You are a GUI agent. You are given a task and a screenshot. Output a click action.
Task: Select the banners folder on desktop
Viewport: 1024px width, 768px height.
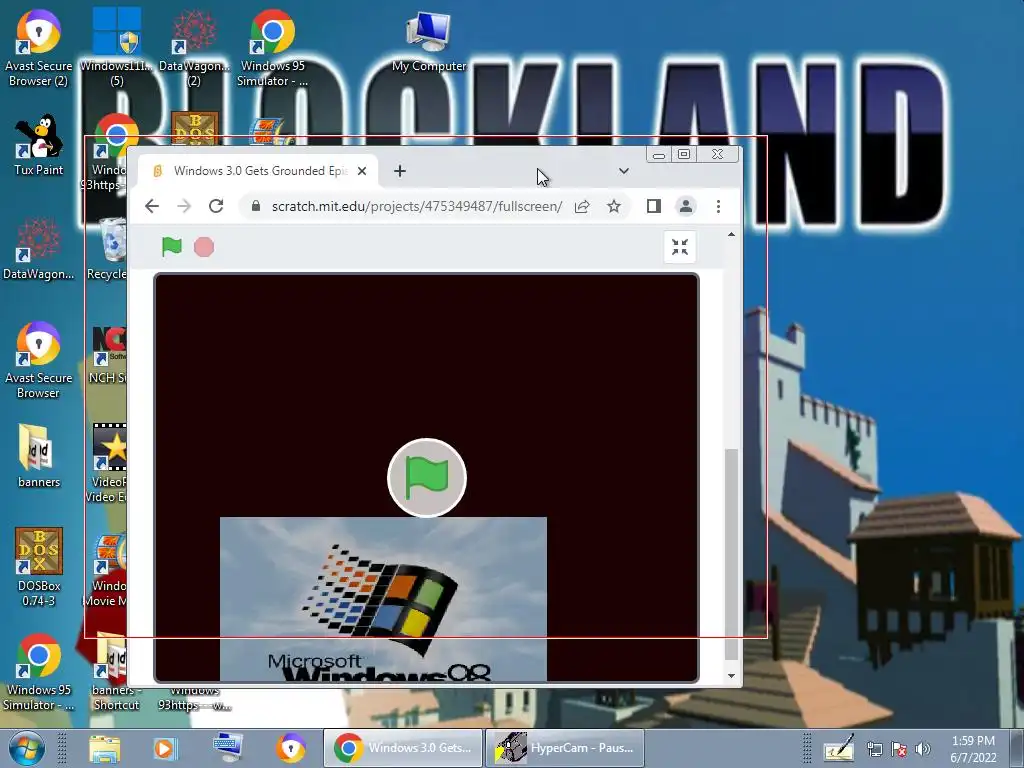39,456
